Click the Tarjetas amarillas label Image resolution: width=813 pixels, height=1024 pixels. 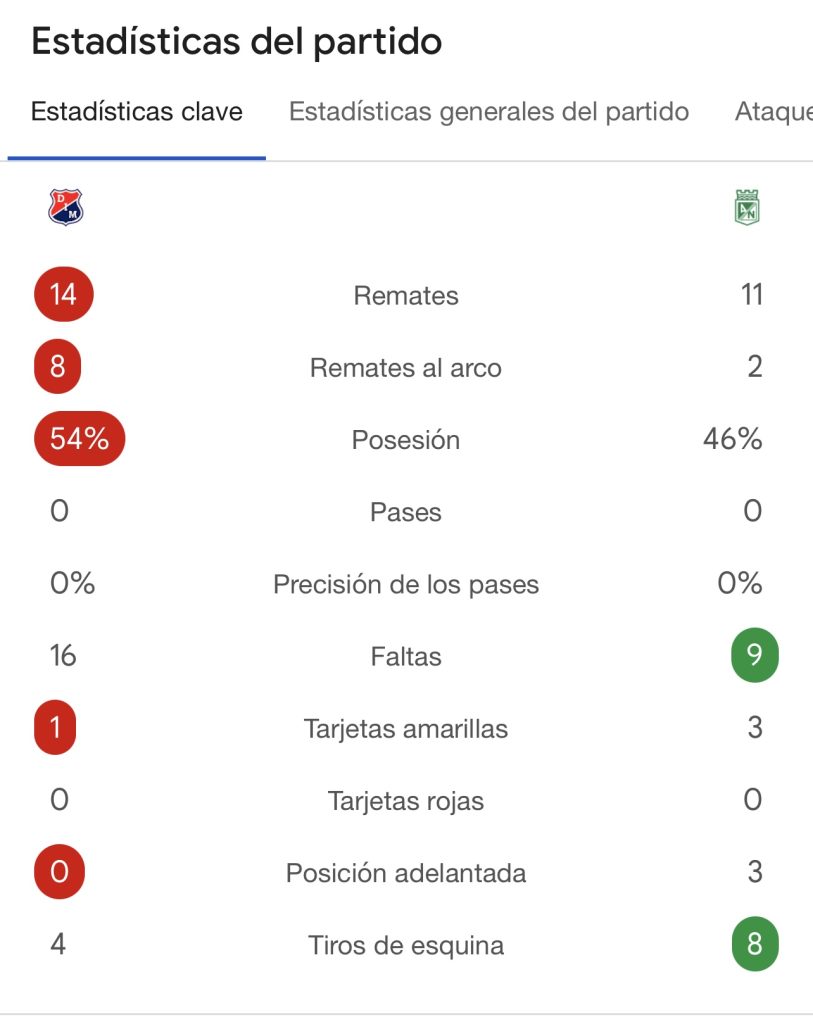click(x=406, y=729)
